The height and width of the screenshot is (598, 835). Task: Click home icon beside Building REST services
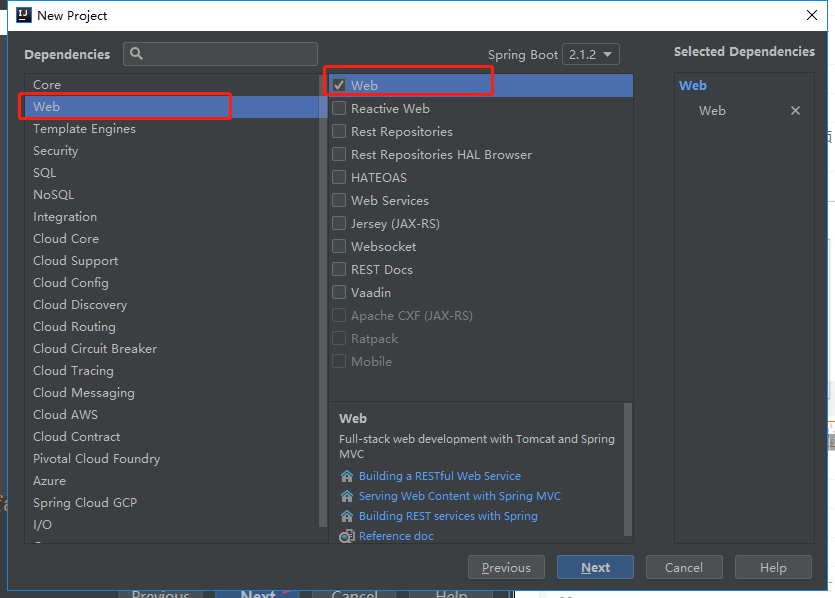coord(347,516)
